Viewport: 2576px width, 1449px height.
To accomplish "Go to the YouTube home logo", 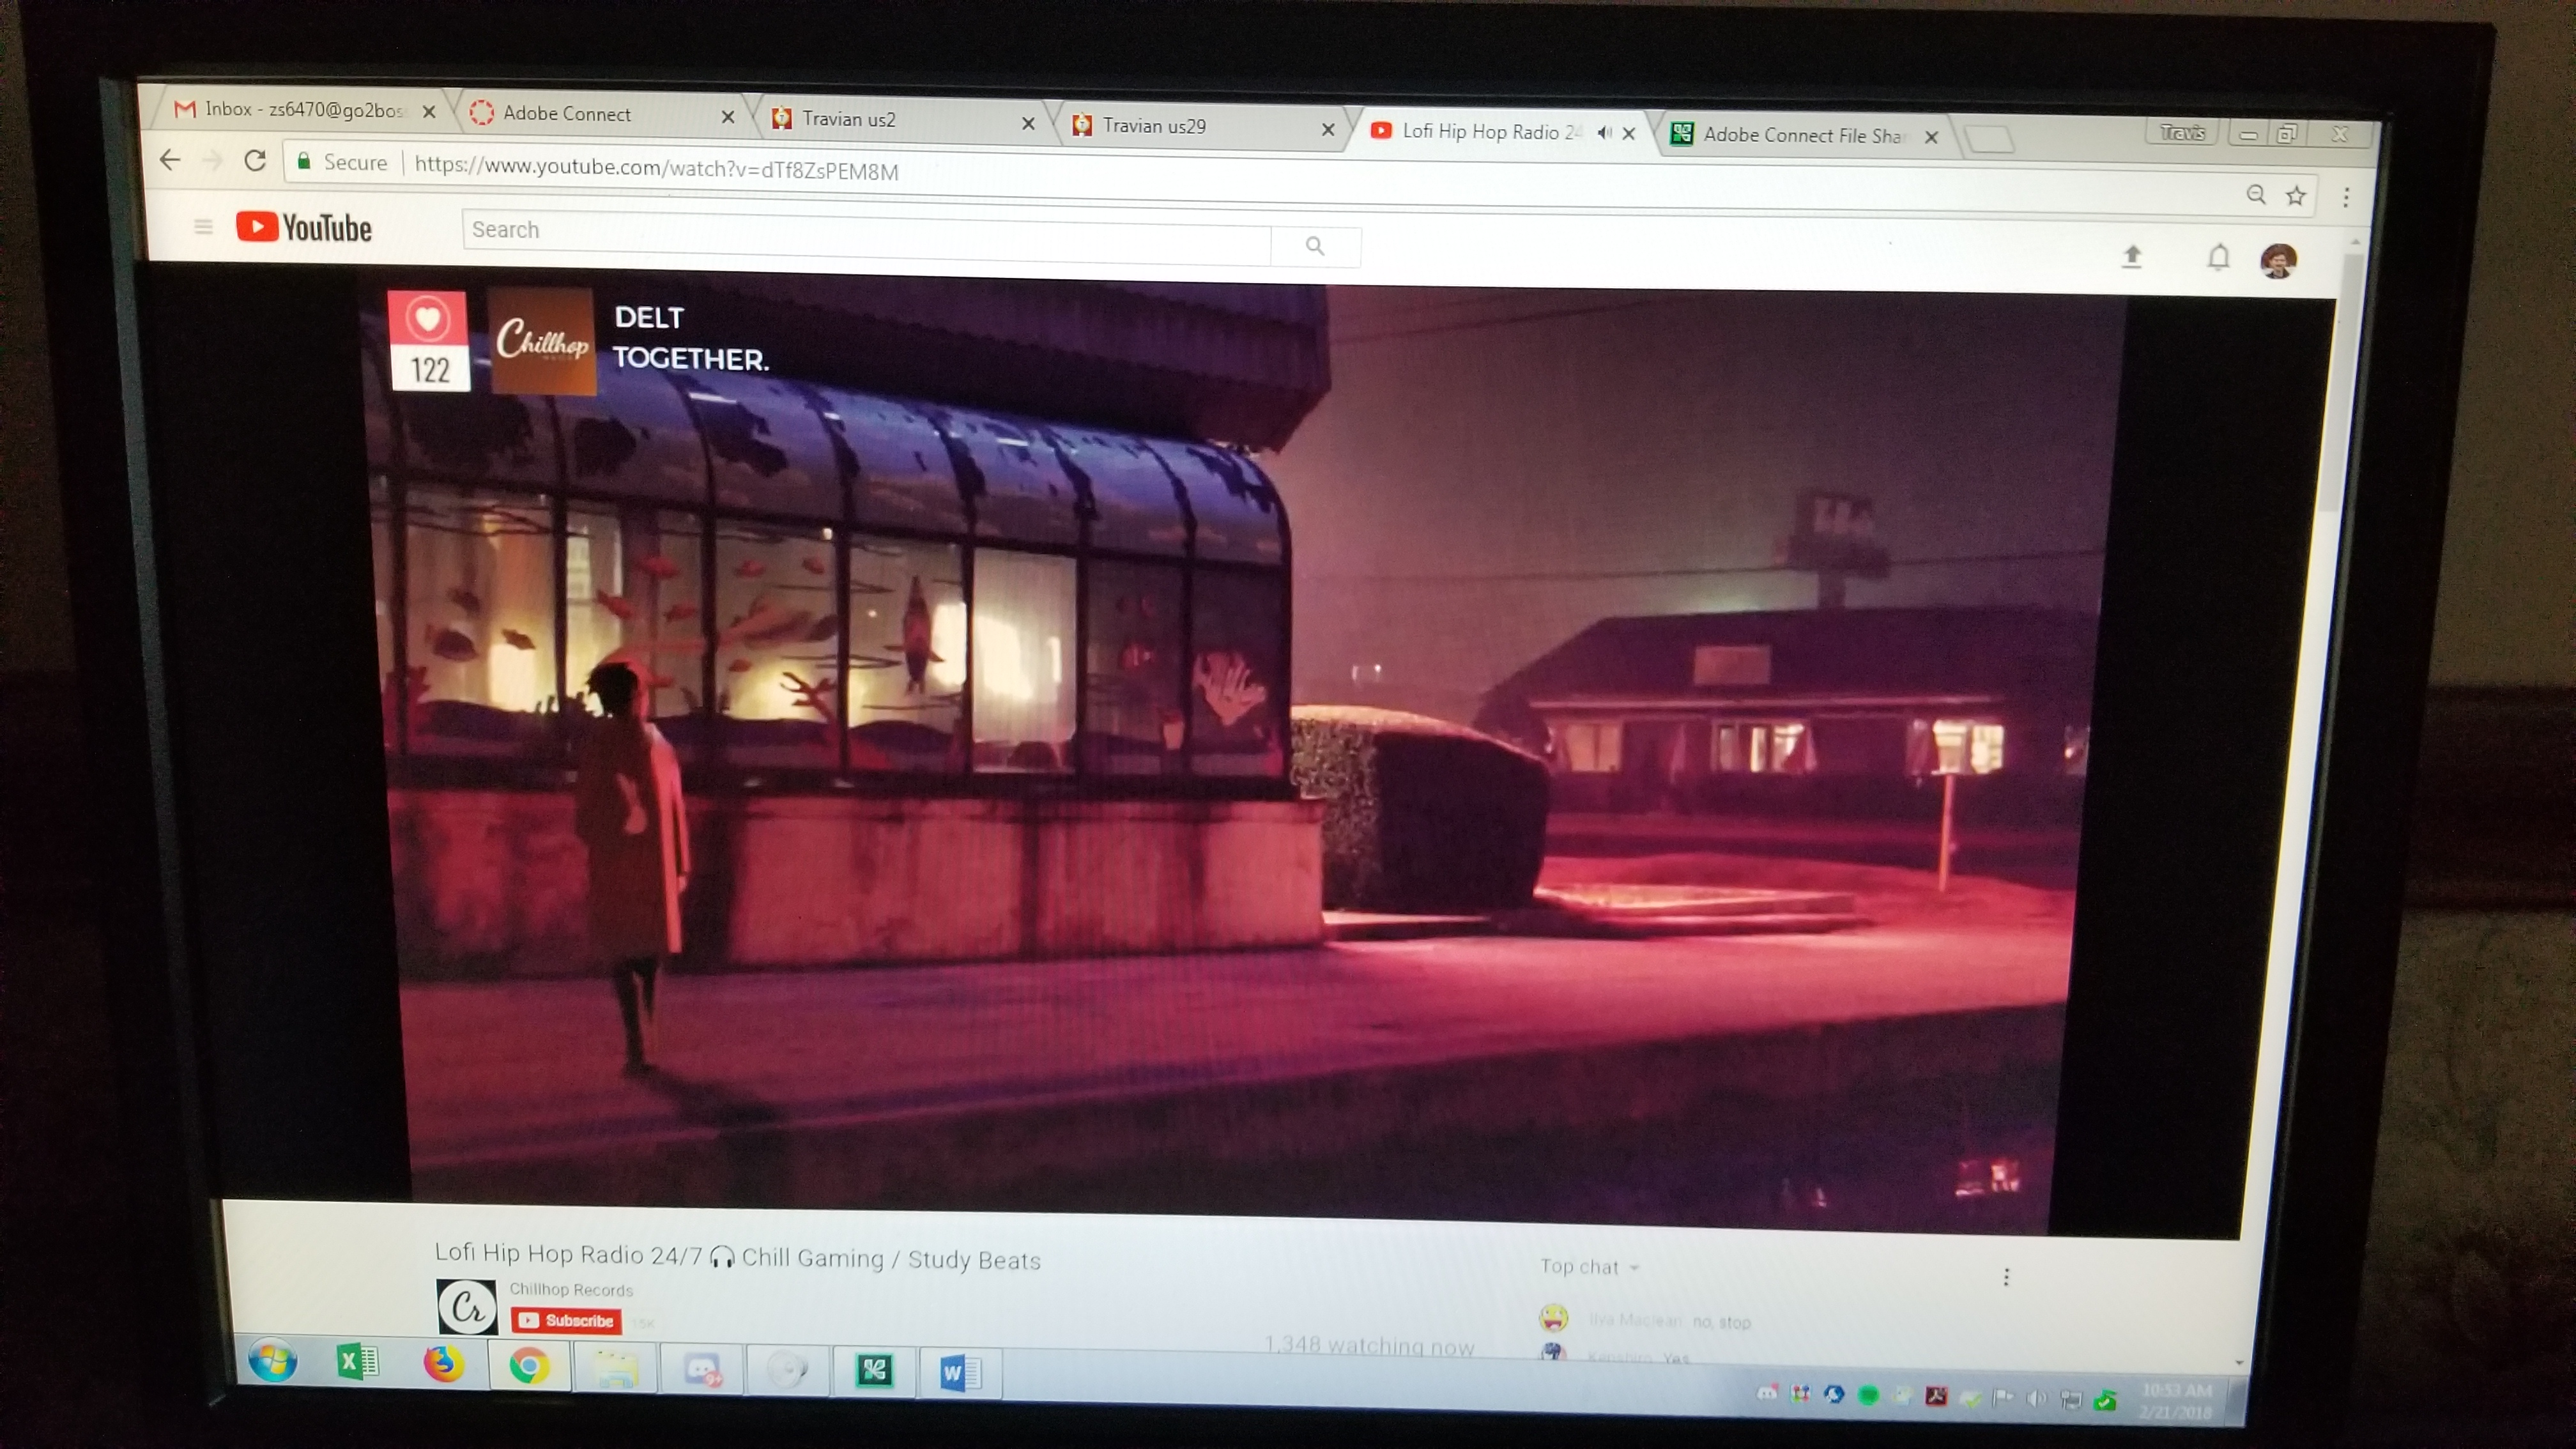I will (x=304, y=228).
